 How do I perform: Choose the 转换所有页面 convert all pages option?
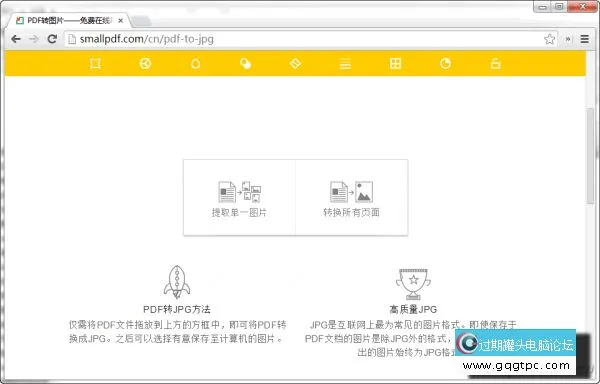pyautogui.click(x=352, y=198)
